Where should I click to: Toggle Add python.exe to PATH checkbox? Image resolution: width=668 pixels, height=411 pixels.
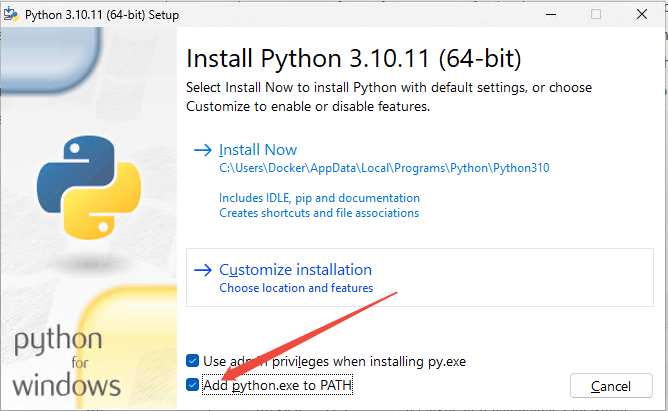click(x=193, y=385)
